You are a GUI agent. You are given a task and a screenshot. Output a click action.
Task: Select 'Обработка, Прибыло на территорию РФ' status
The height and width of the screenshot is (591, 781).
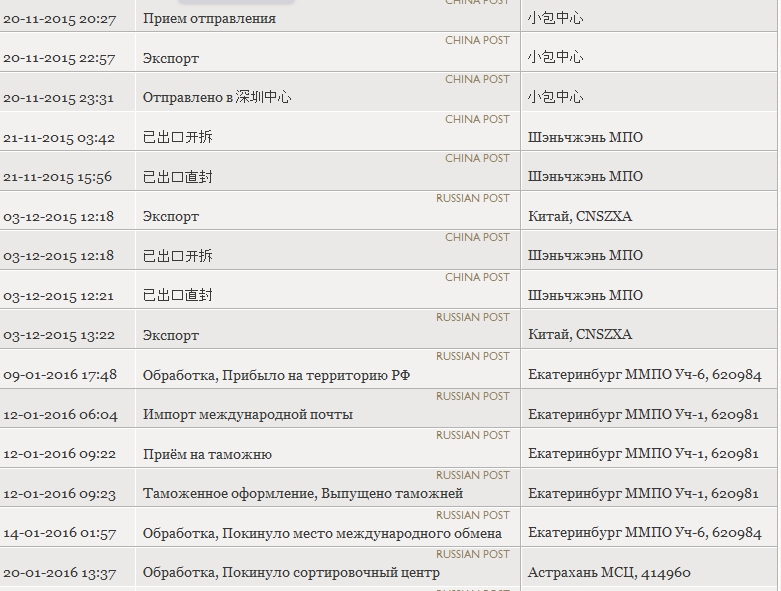tap(276, 375)
